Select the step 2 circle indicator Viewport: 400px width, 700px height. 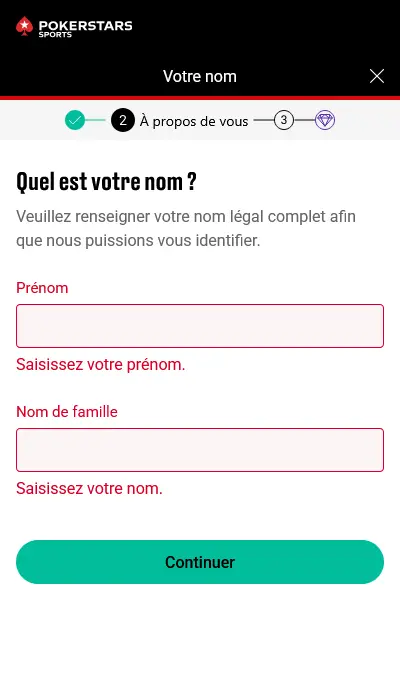click(123, 120)
